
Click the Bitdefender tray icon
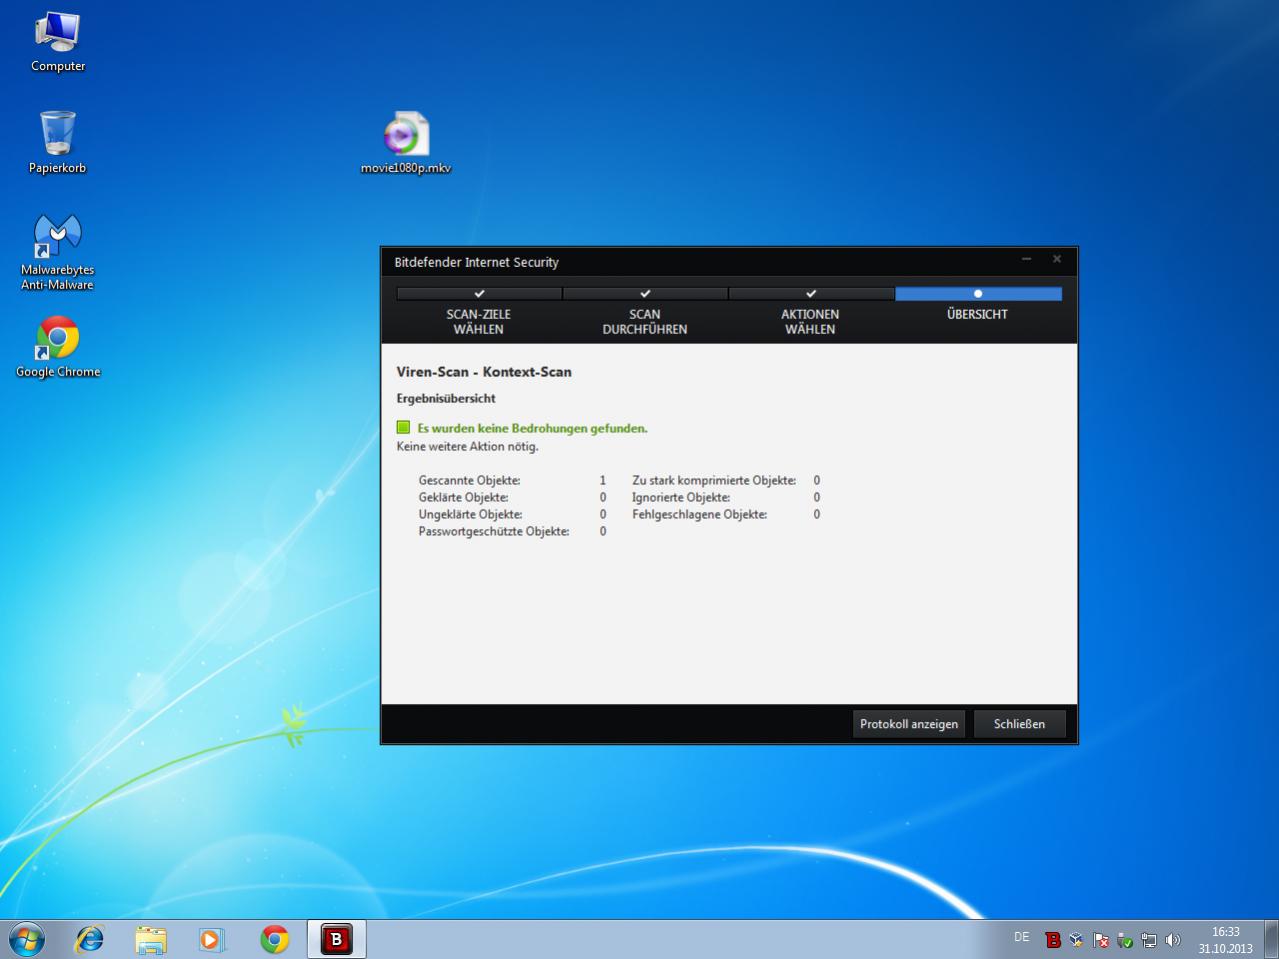pyautogui.click(x=1052, y=940)
